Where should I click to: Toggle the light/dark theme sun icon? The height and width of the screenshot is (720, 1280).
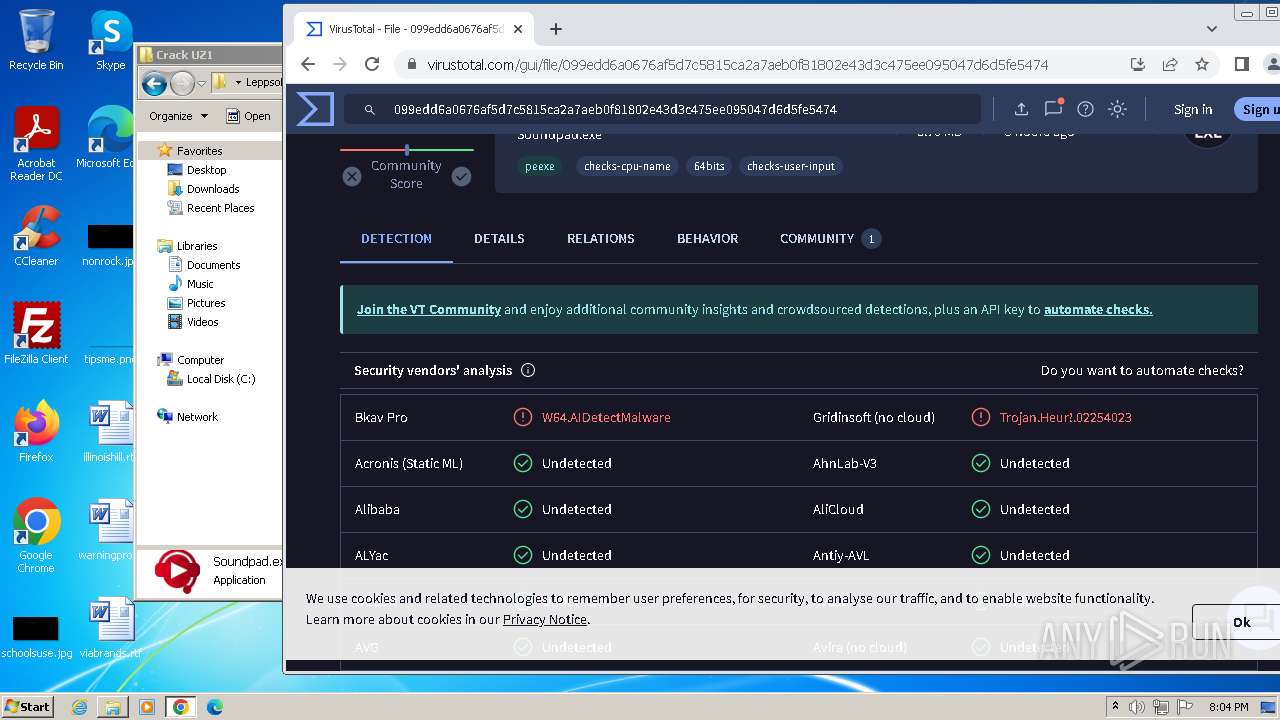1118,109
